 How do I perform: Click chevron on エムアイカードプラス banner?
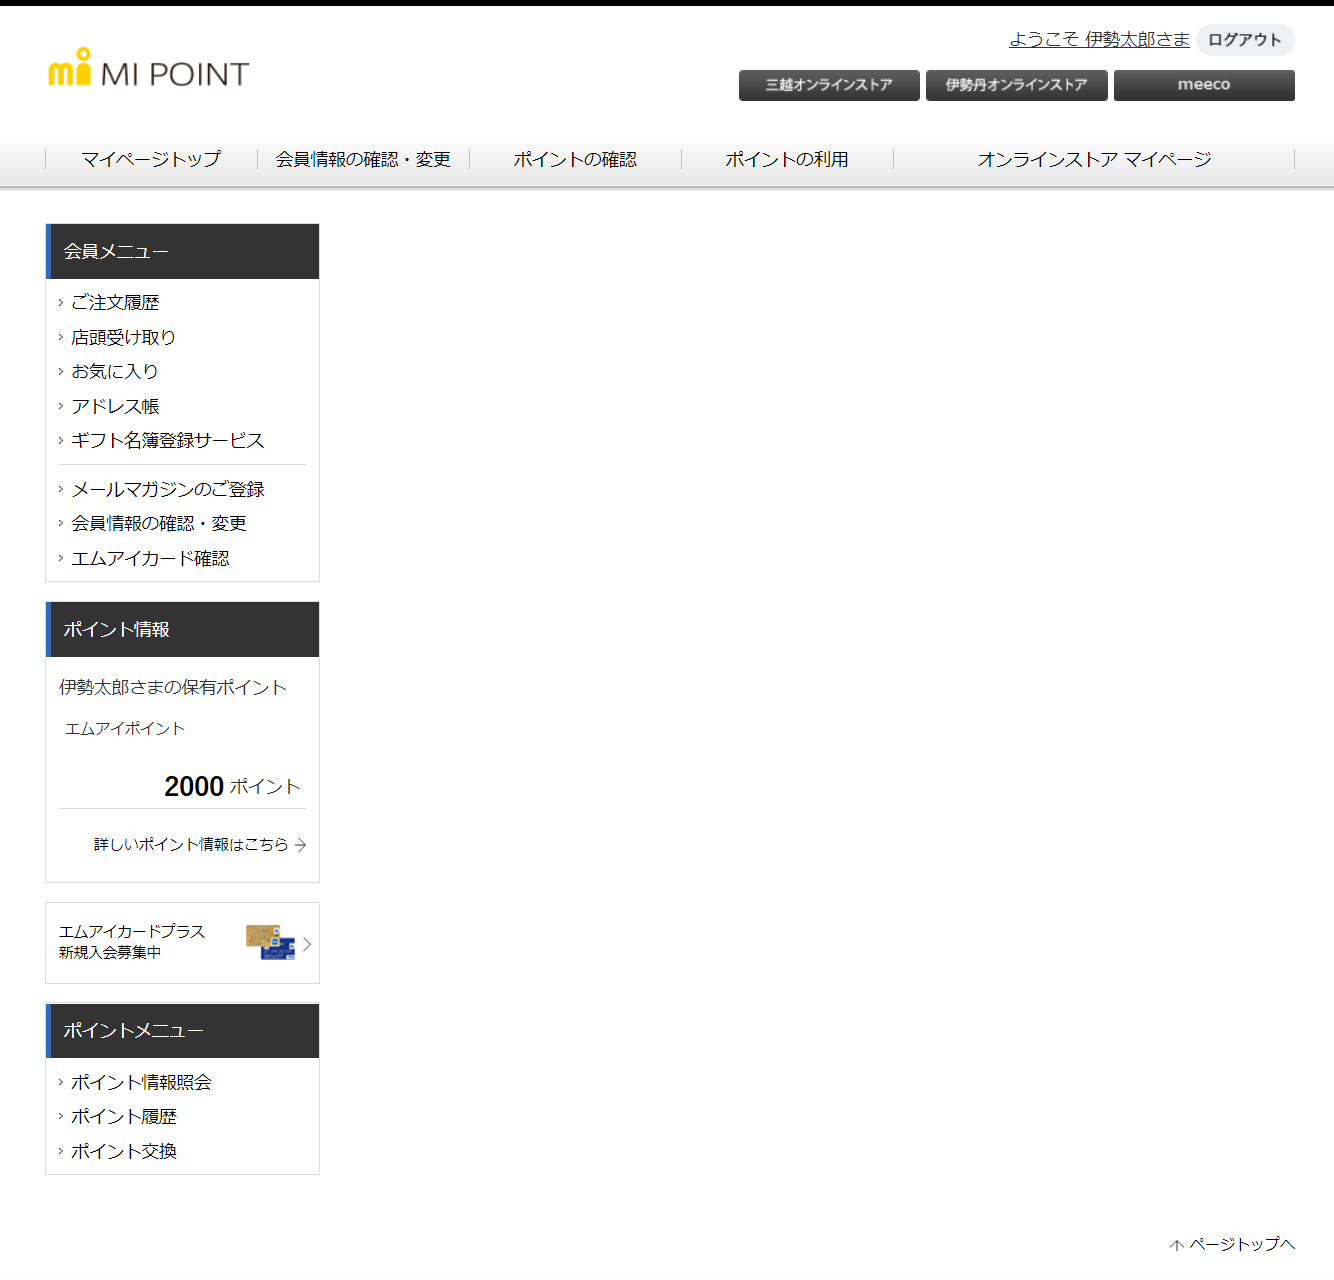[307, 944]
